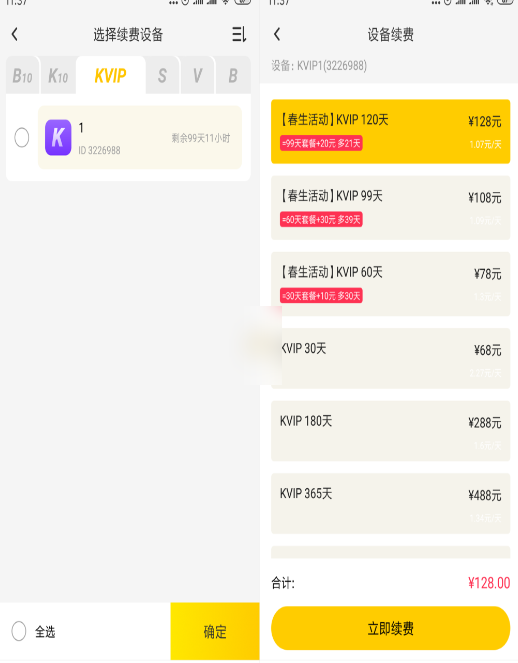Select the KVIP tab
Viewport: 518px width, 663px height.
click(110, 76)
